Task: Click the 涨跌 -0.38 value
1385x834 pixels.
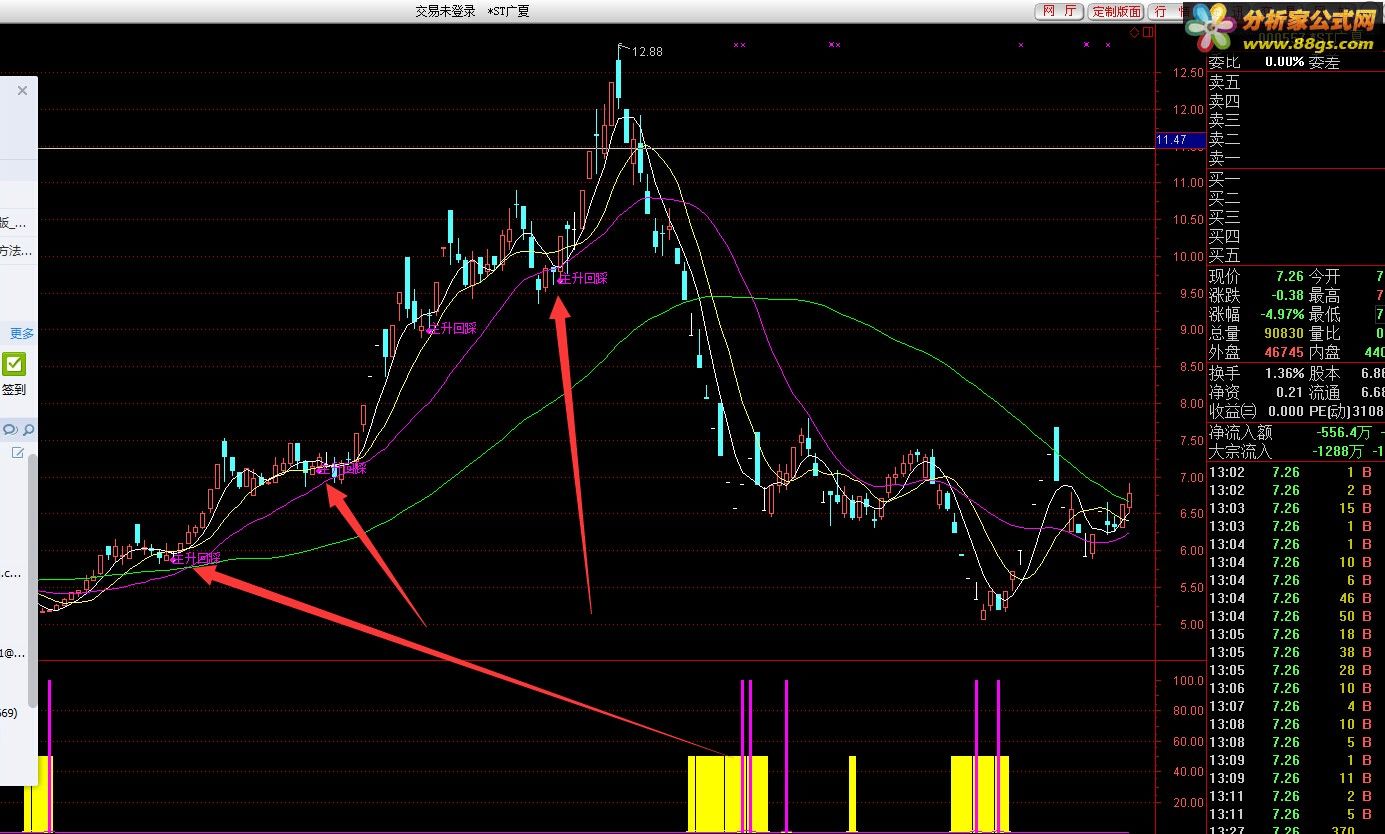Action: (1286, 295)
